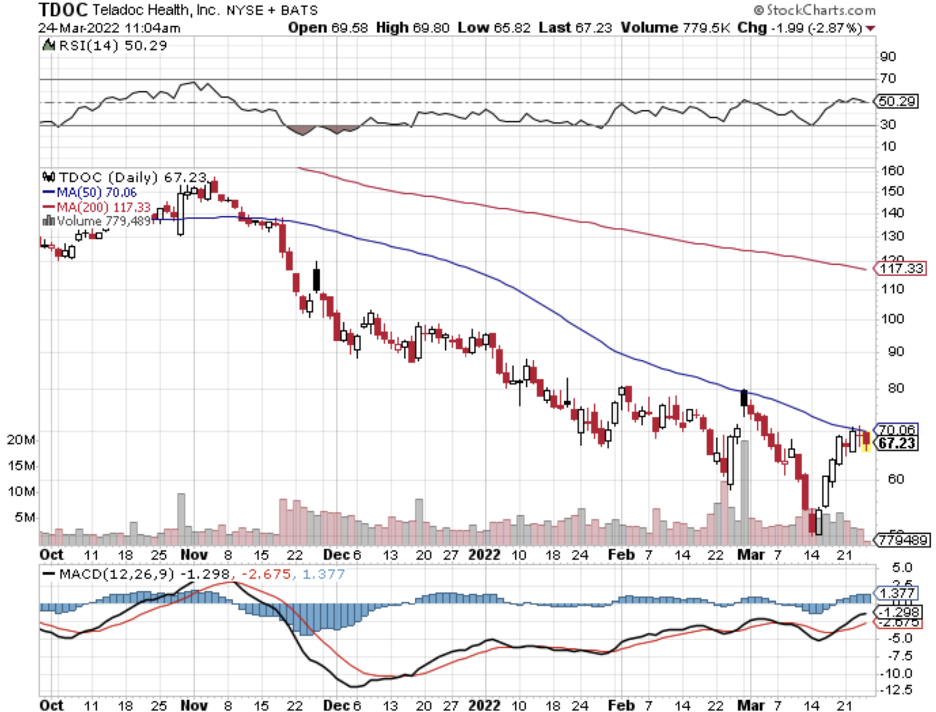This screenshot has width=936, height=712.
Task: Click the 2022 label on the bottom date axis
Action: pos(484,704)
